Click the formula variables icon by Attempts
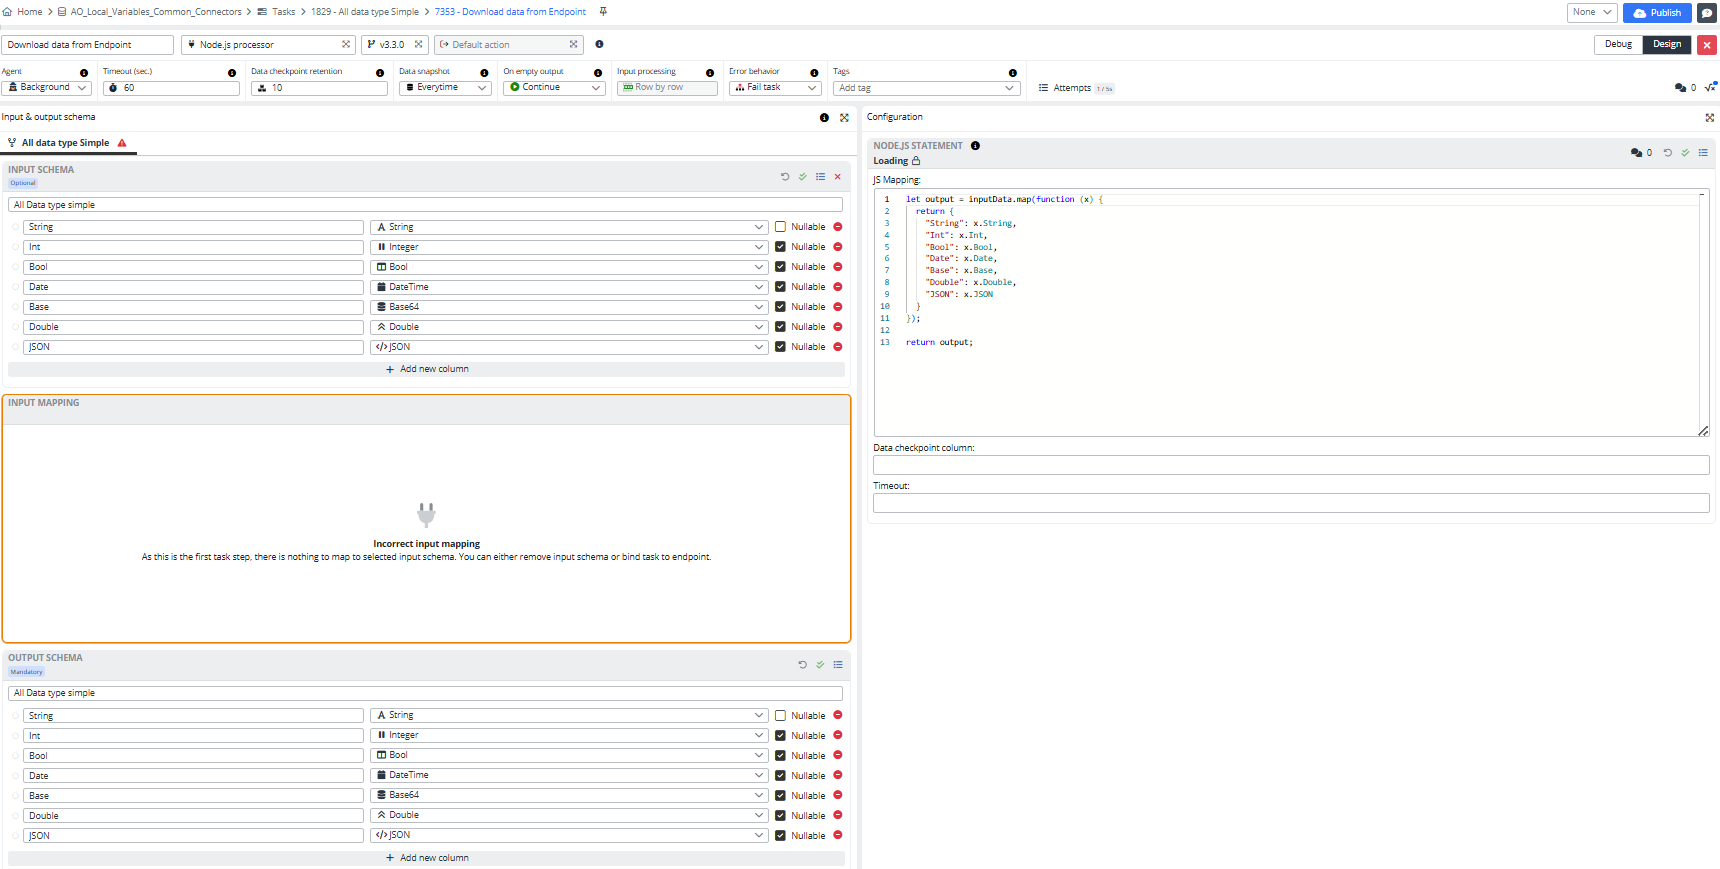Image resolution: width=1720 pixels, height=869 pixels. click(1710, 88)
